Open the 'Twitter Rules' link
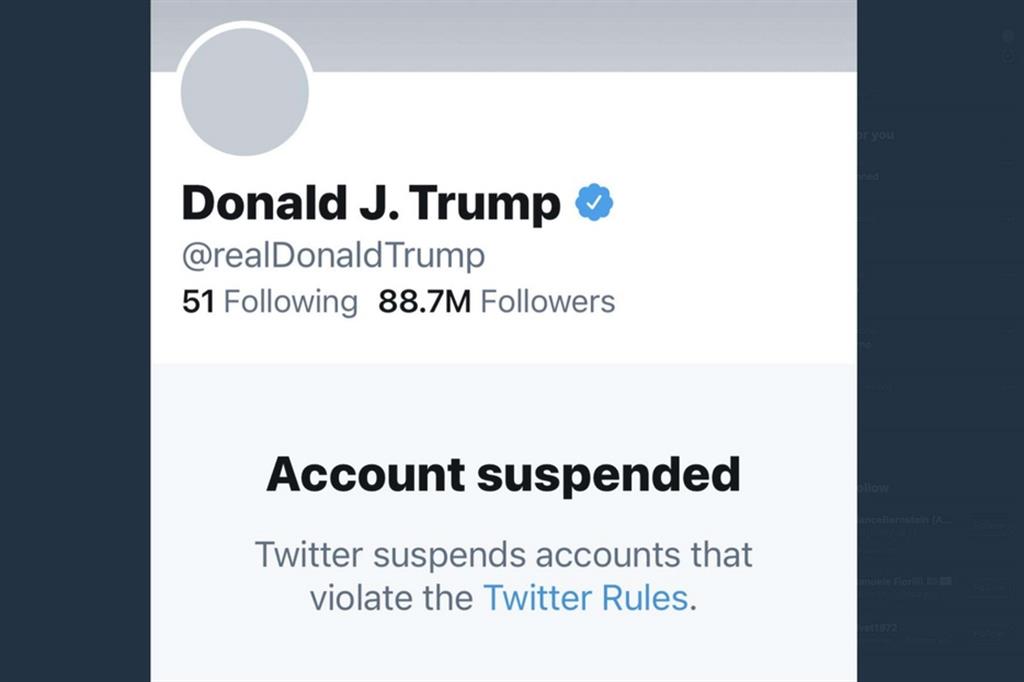The image size is (1024, 682). [586, 598]
